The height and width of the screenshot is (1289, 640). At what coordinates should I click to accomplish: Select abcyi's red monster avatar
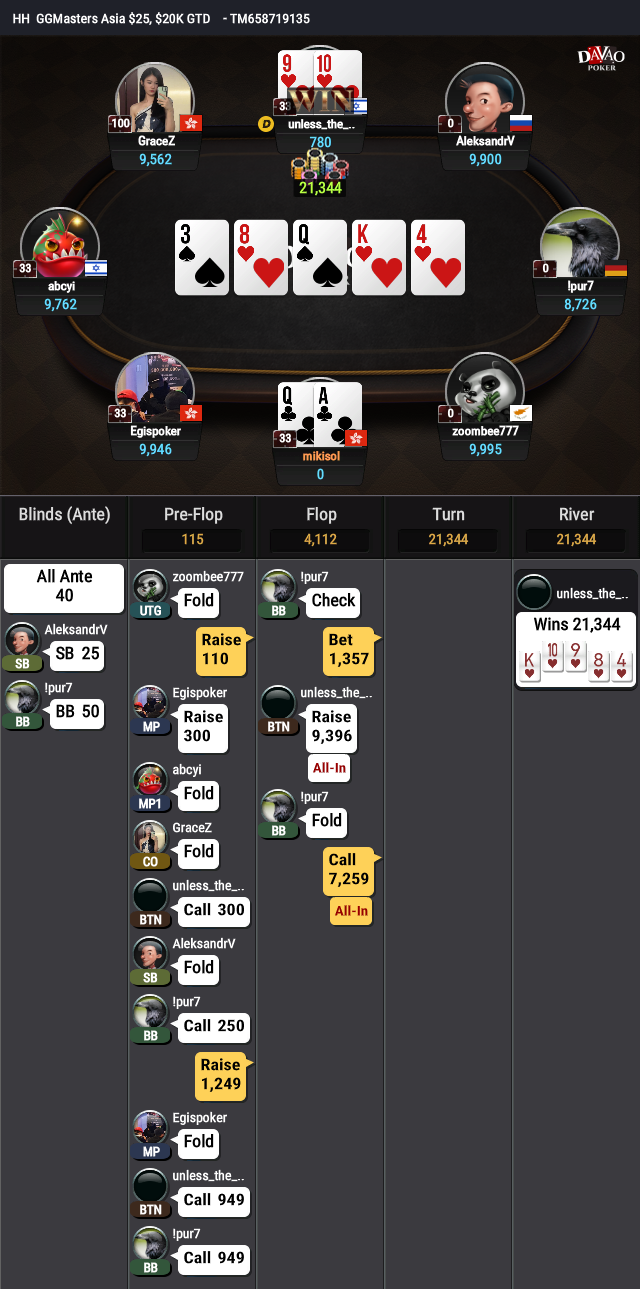pos(59,243)
